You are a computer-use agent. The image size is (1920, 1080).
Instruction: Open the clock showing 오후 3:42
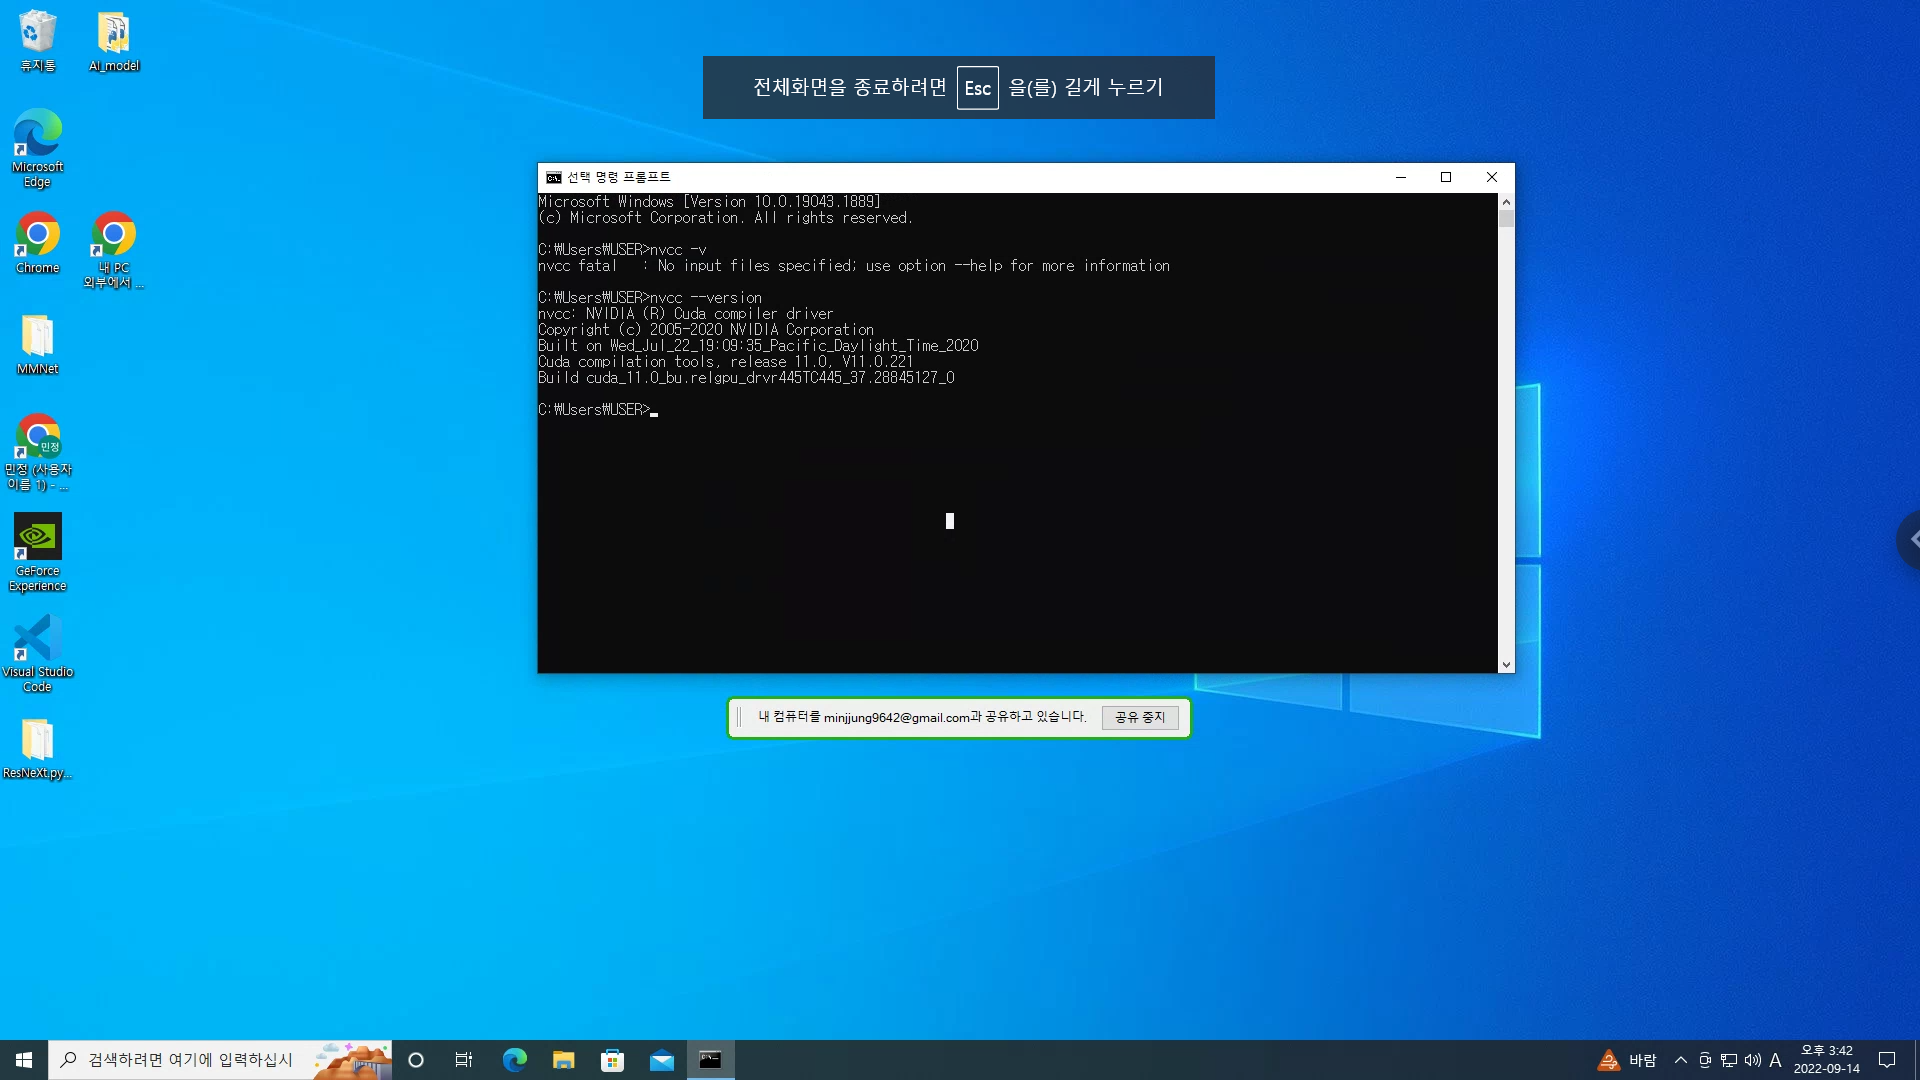1826,1060
